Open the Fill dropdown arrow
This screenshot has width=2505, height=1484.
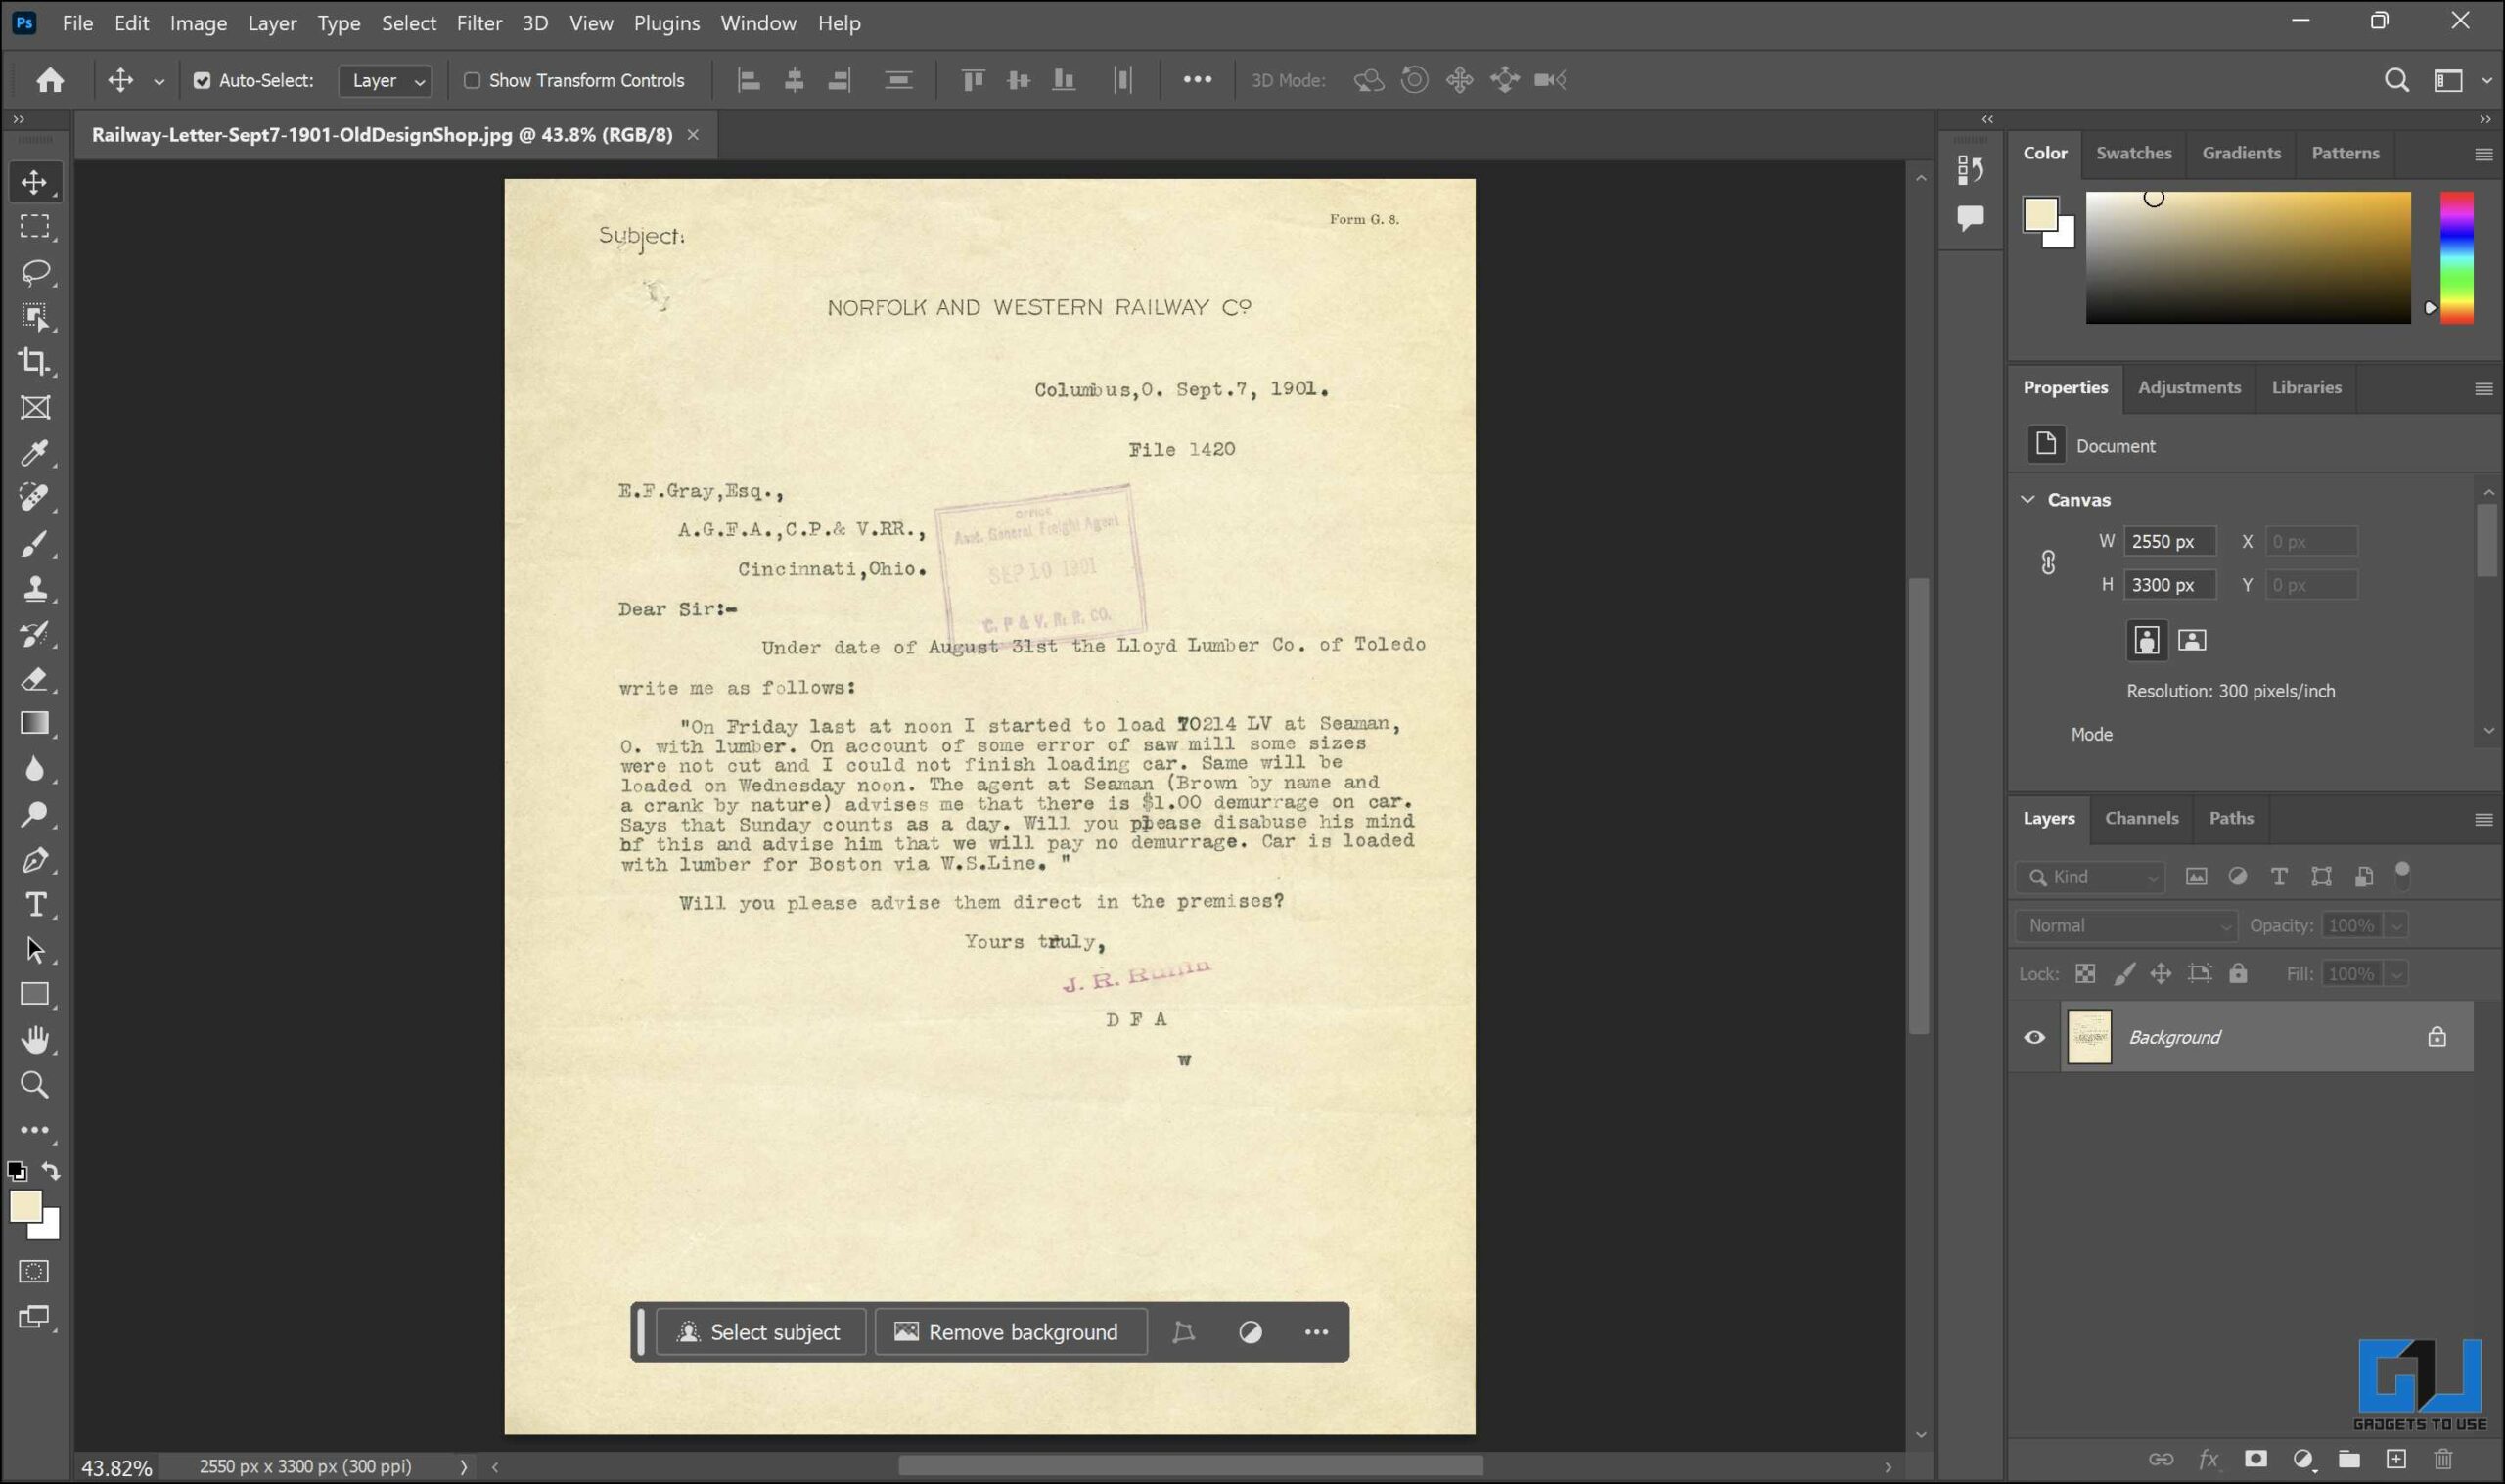point(2396,974)
